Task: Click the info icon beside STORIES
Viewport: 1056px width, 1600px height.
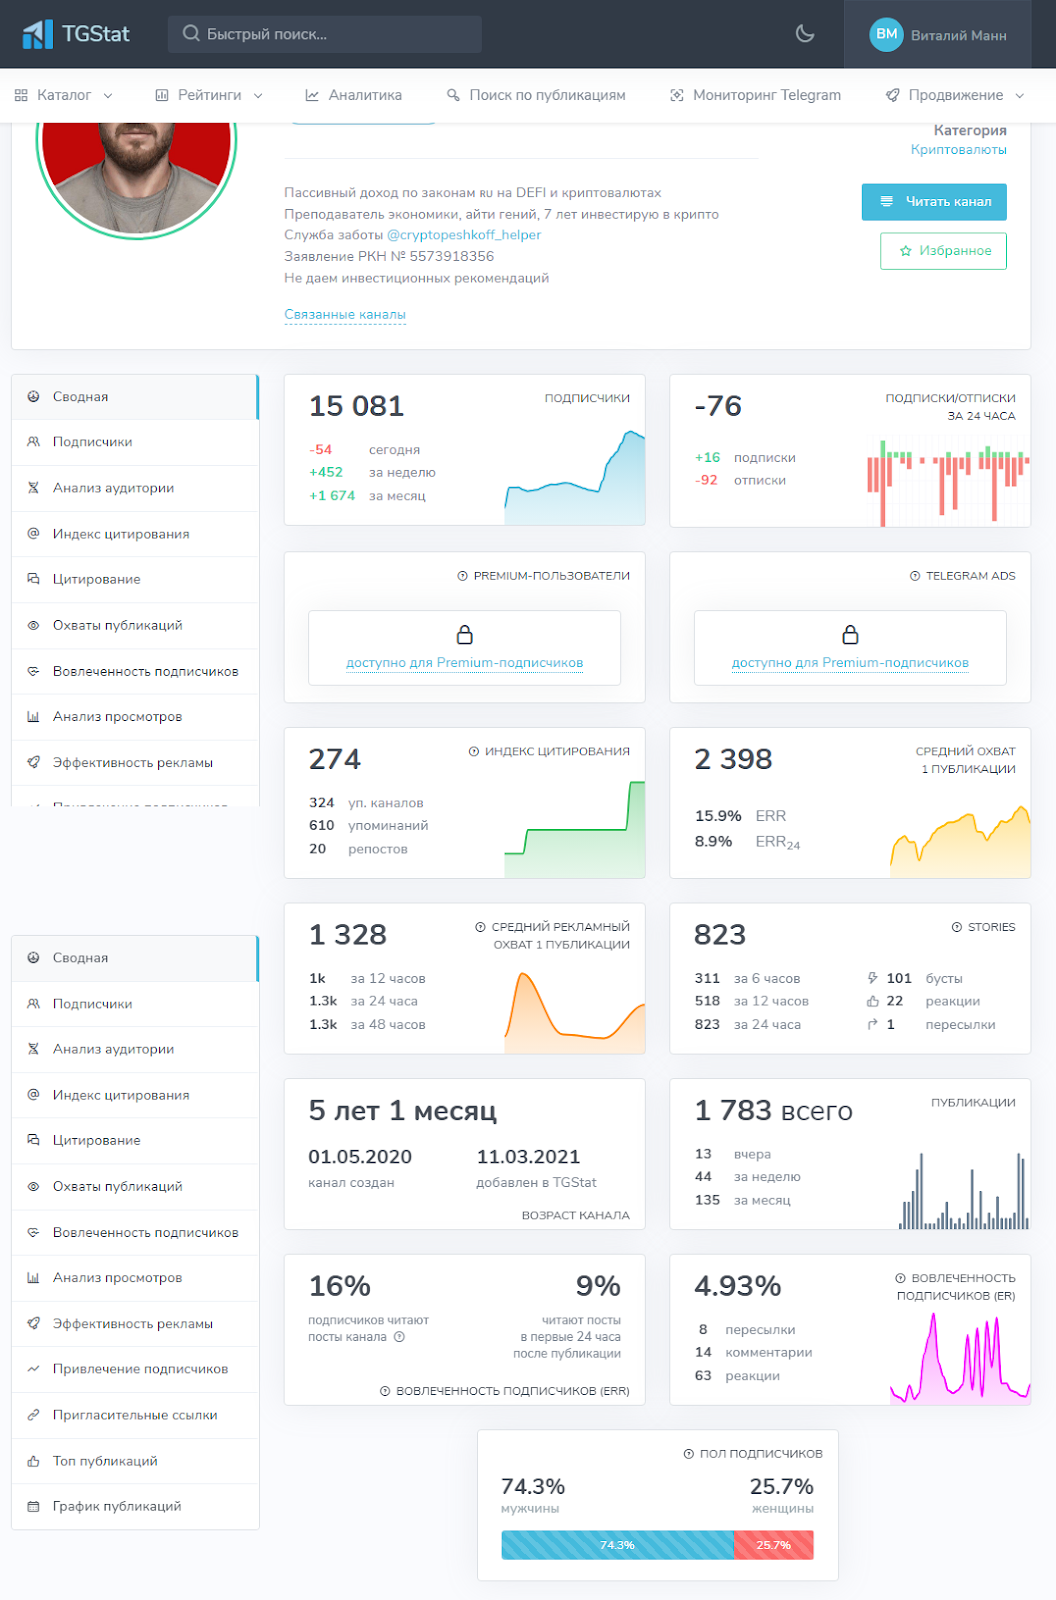Action: click(957, 928)
